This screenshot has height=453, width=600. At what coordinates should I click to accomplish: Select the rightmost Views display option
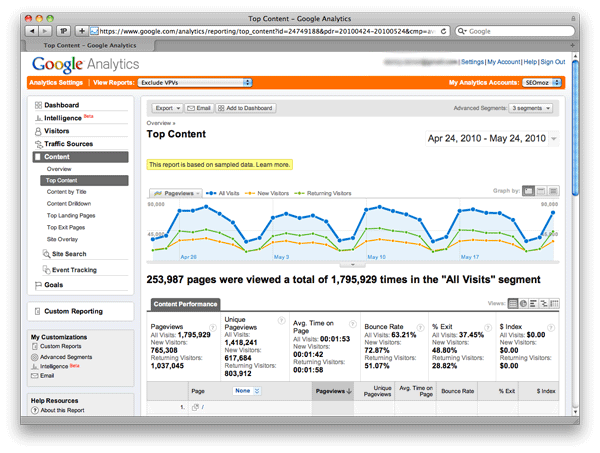[x=554, y=303]
